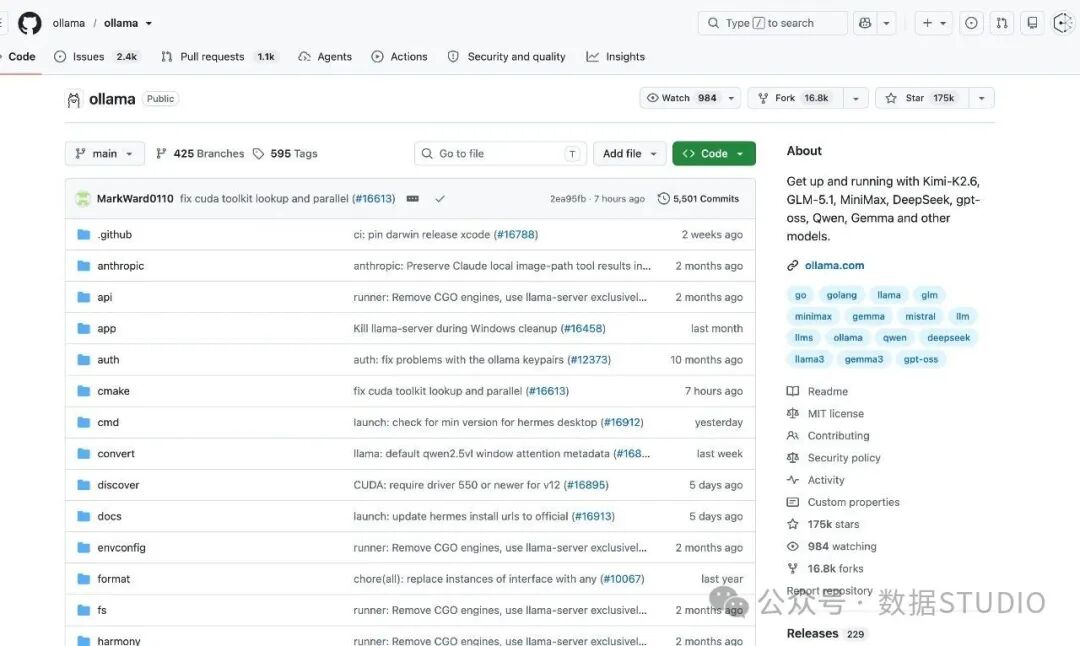Open the Agents tab
1080x646 pixels.
pos(325,56)
